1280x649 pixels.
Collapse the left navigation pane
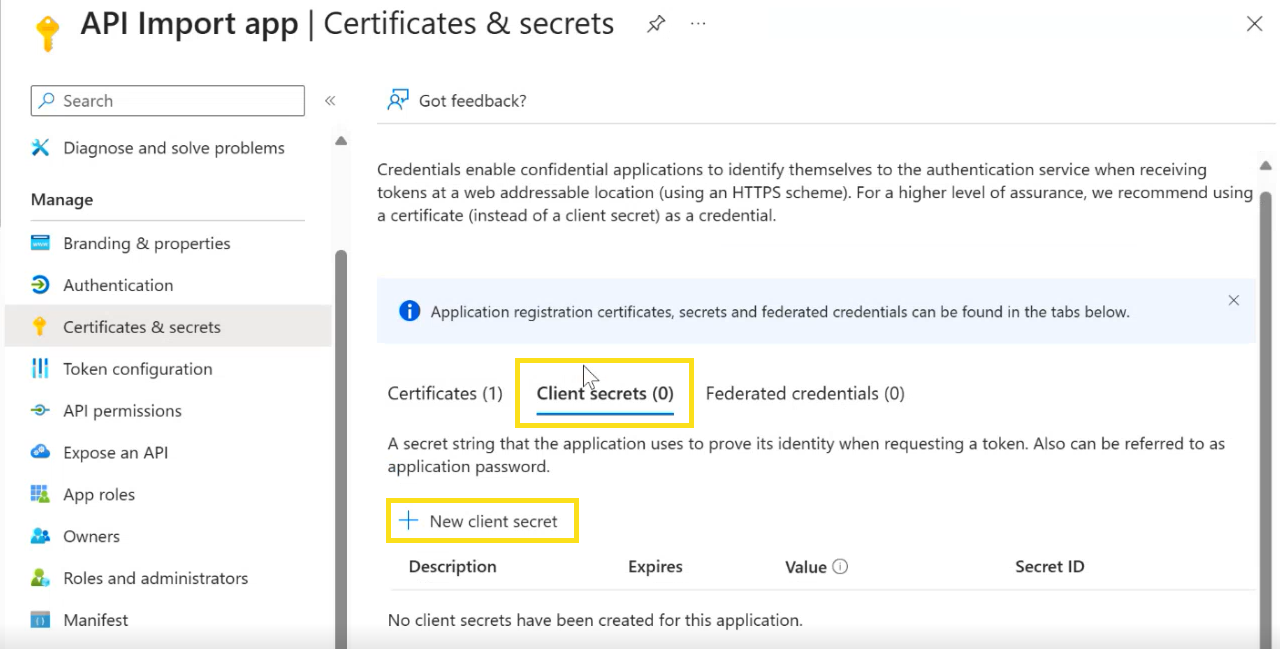(330, 100)
